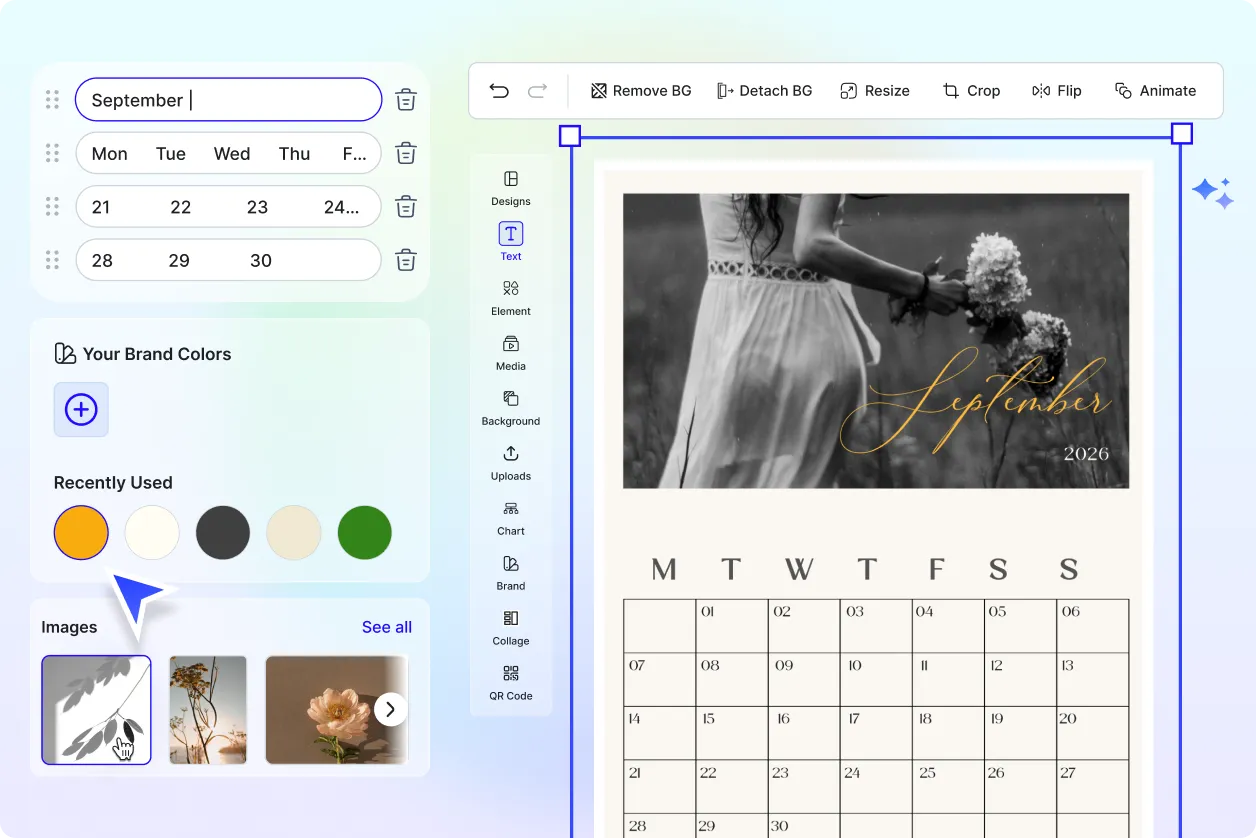Viewport: 1256px width, 838px height.
Task: Open the QR Code sidebar panel
Action: tap(511, 682)
